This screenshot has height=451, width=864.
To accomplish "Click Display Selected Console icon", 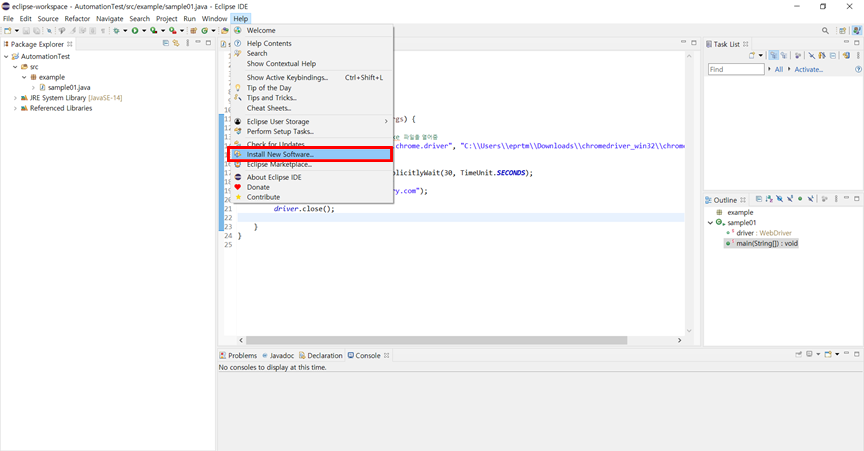I will 809,354.
